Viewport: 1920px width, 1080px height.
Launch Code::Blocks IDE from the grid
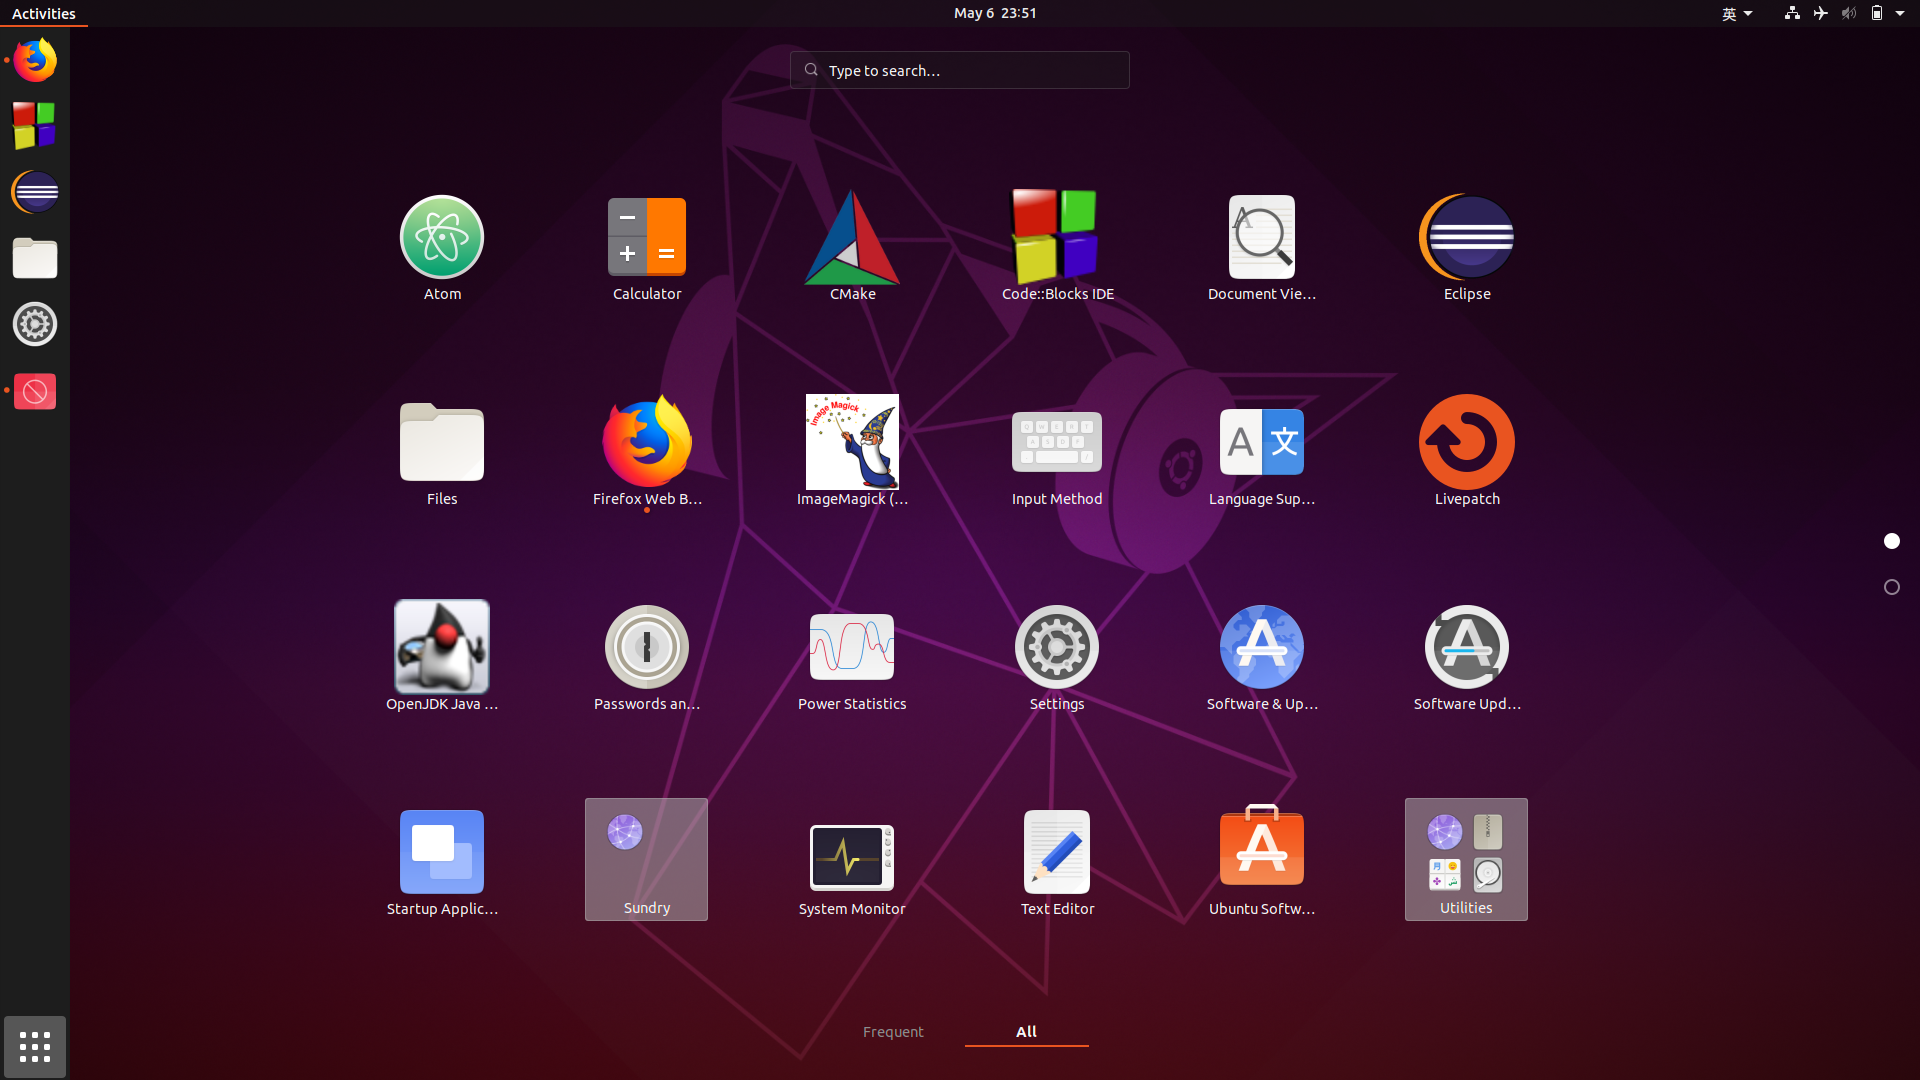pyautogui.click(x=1057, y=248)
